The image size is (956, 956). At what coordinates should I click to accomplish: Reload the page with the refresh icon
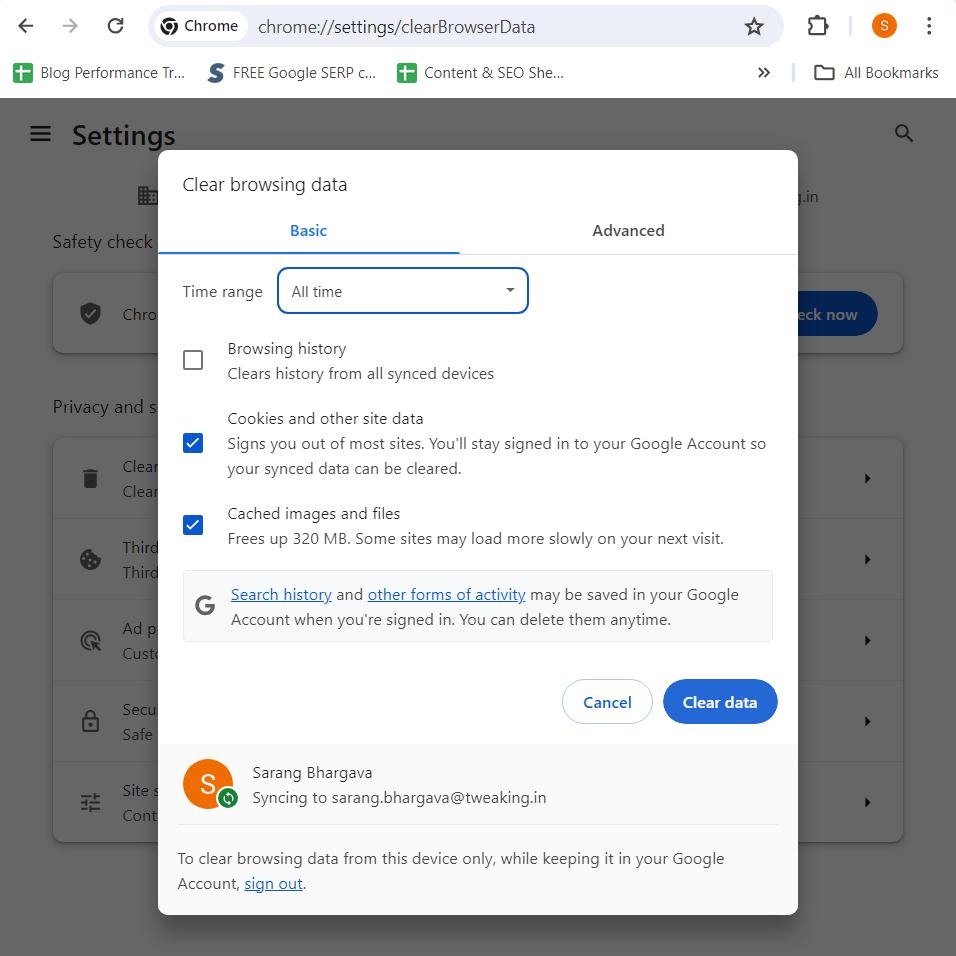click(115, 27)
